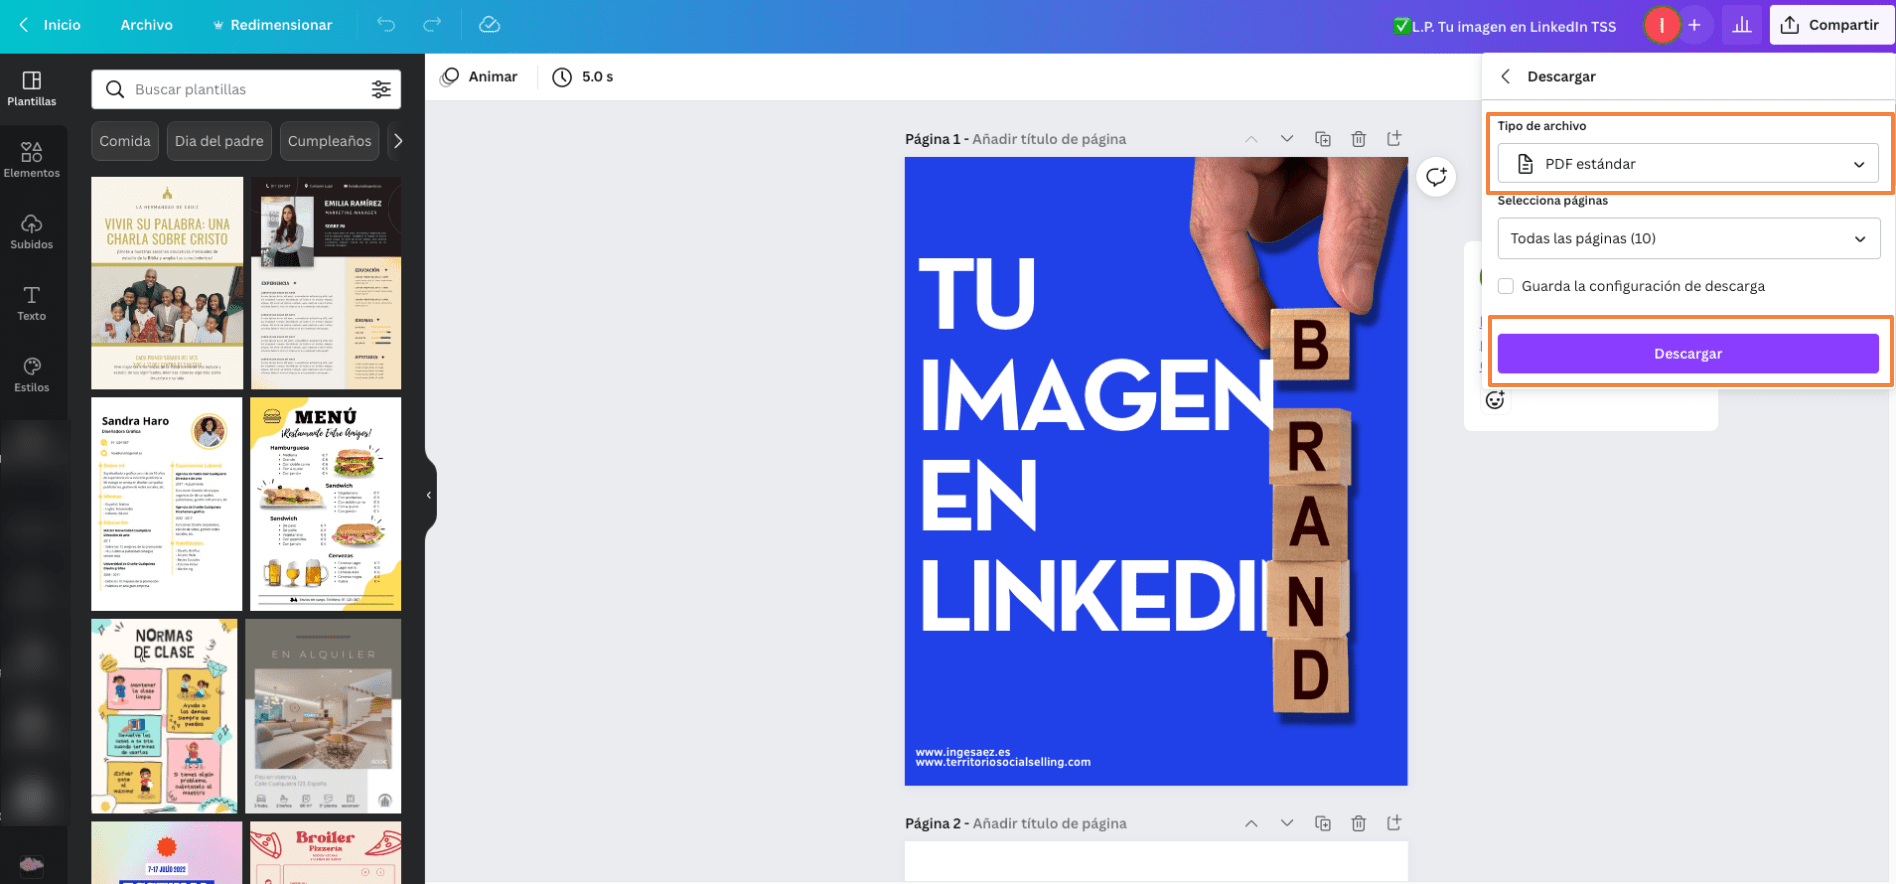Select the Normas de clase template
This screenshot has width=1896, height=884.
[x=165, y=716]
